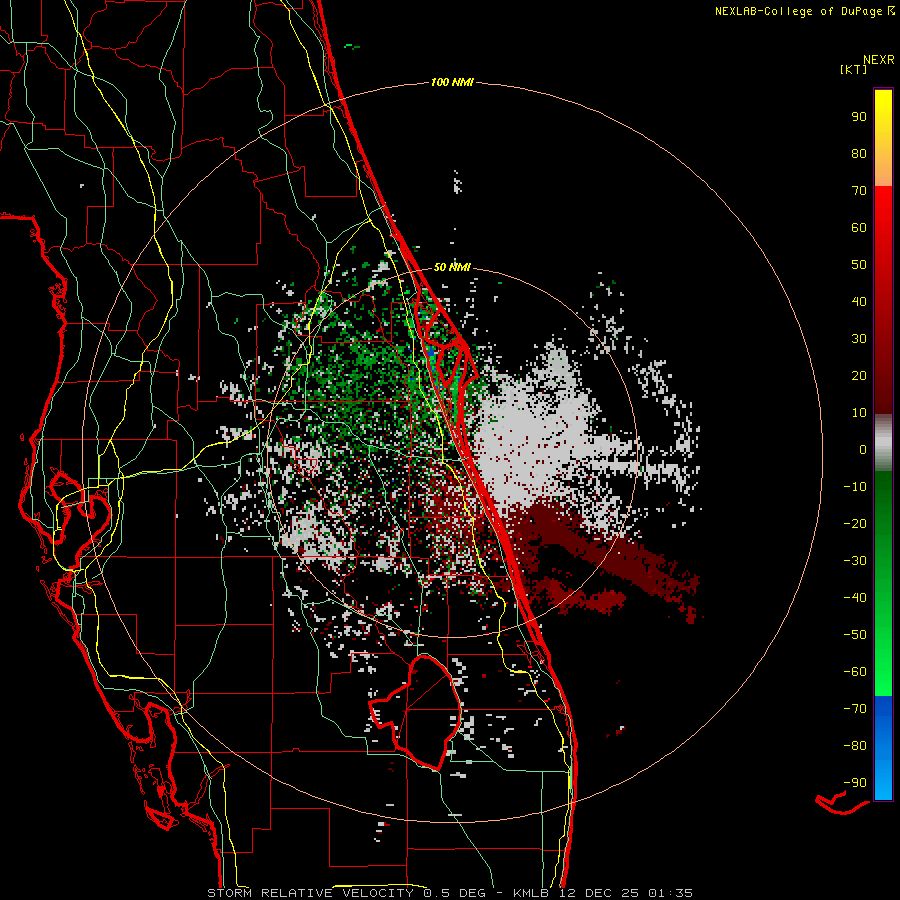Click the 60 value on velocity scale
The width and height of the screenshot is (900, 900).
859,227
